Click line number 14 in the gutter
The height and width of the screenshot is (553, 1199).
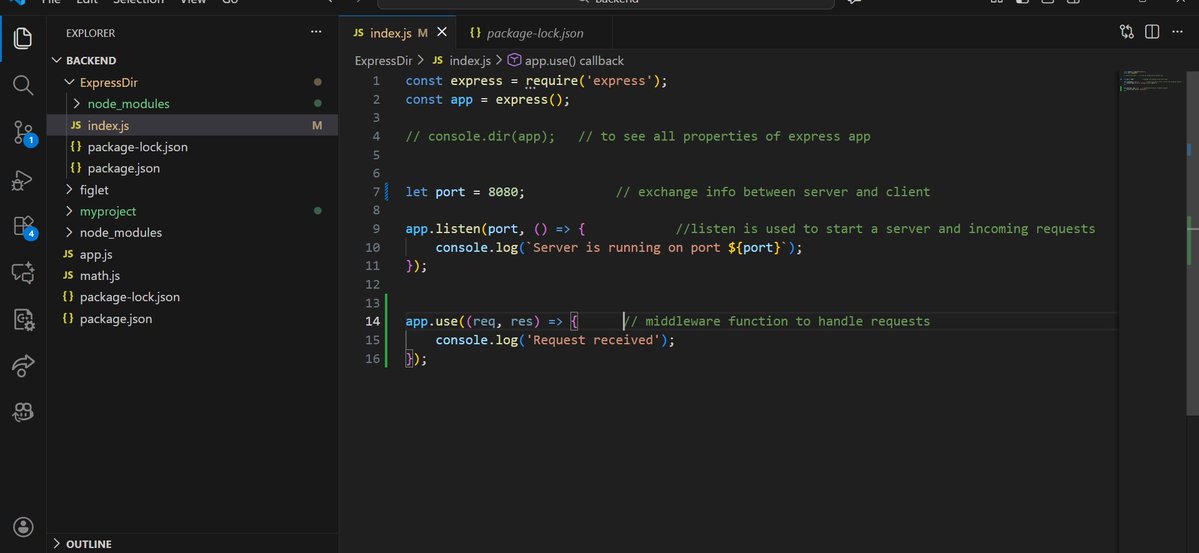(x=372, y=321)
